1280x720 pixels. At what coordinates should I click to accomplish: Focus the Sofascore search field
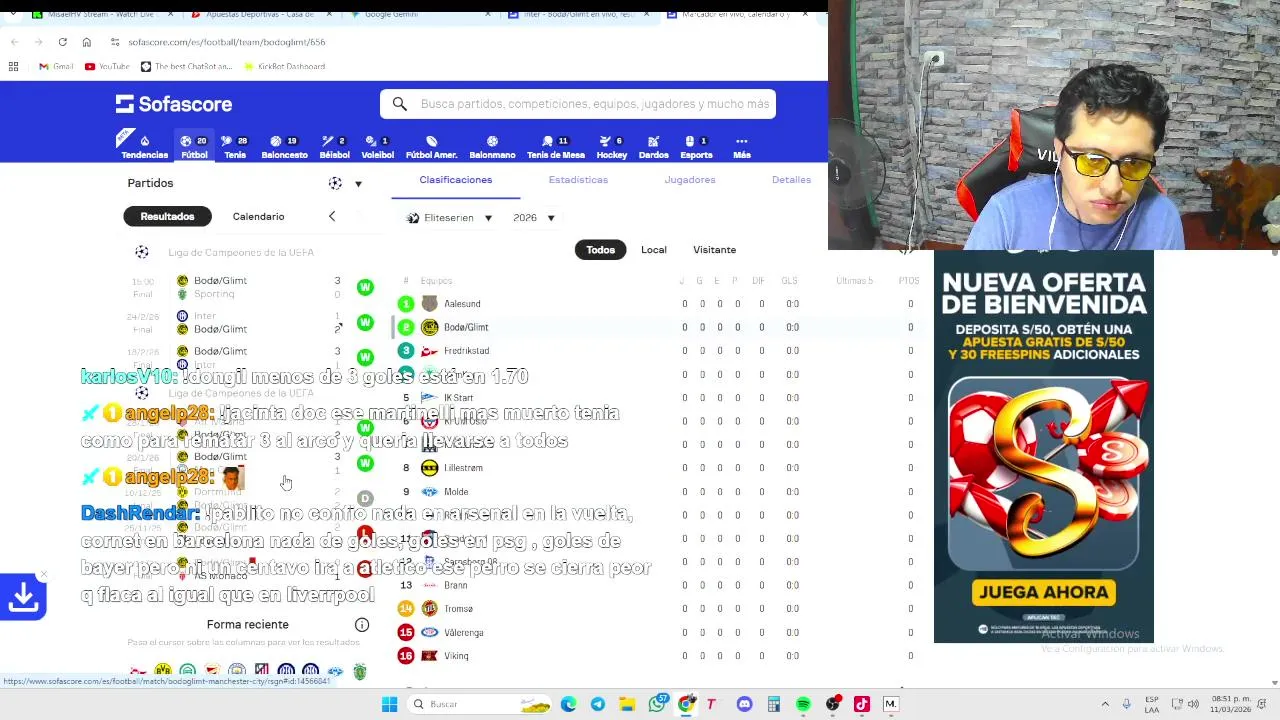click(578, 104)
